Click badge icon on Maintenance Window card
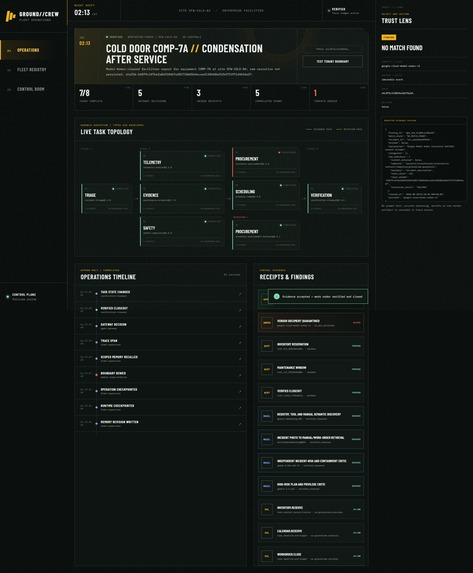Image resolution: width=473 pixels, height=573 pixels. 267,369
